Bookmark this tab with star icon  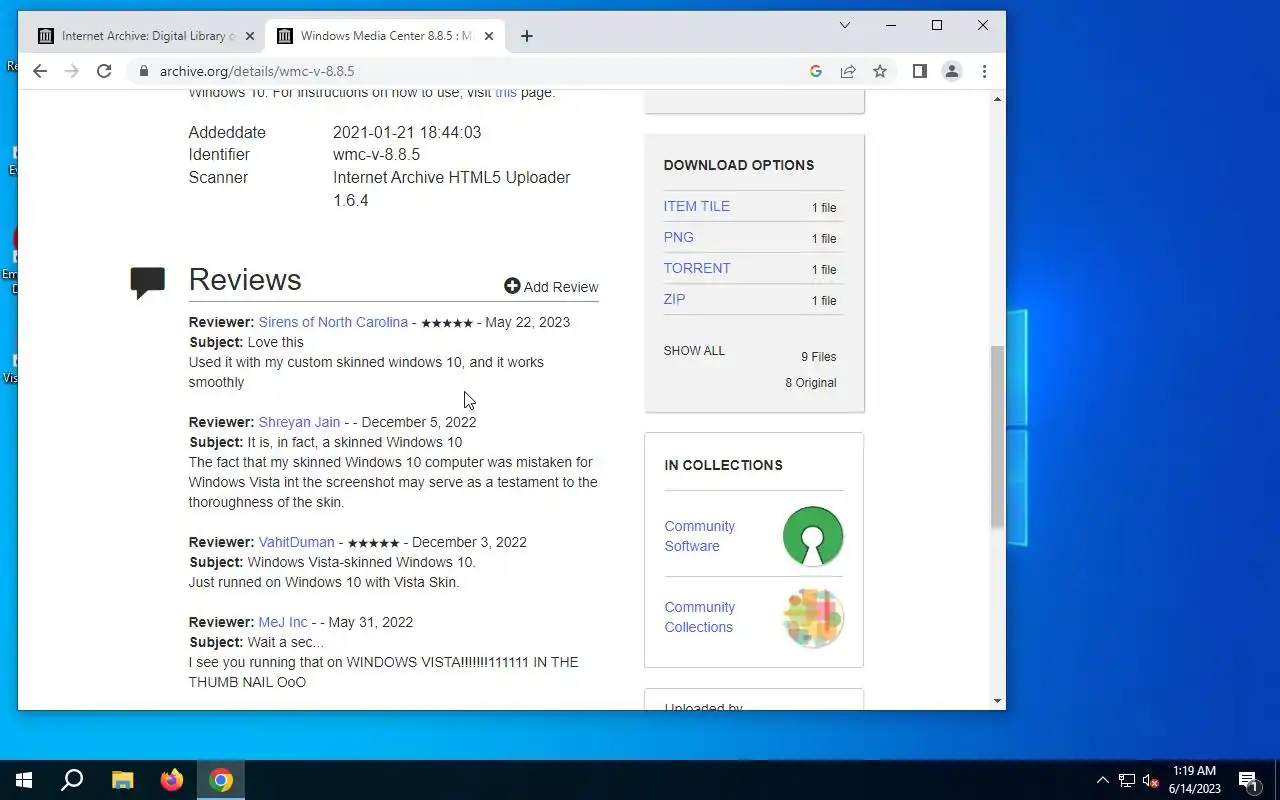pos(880,71)
